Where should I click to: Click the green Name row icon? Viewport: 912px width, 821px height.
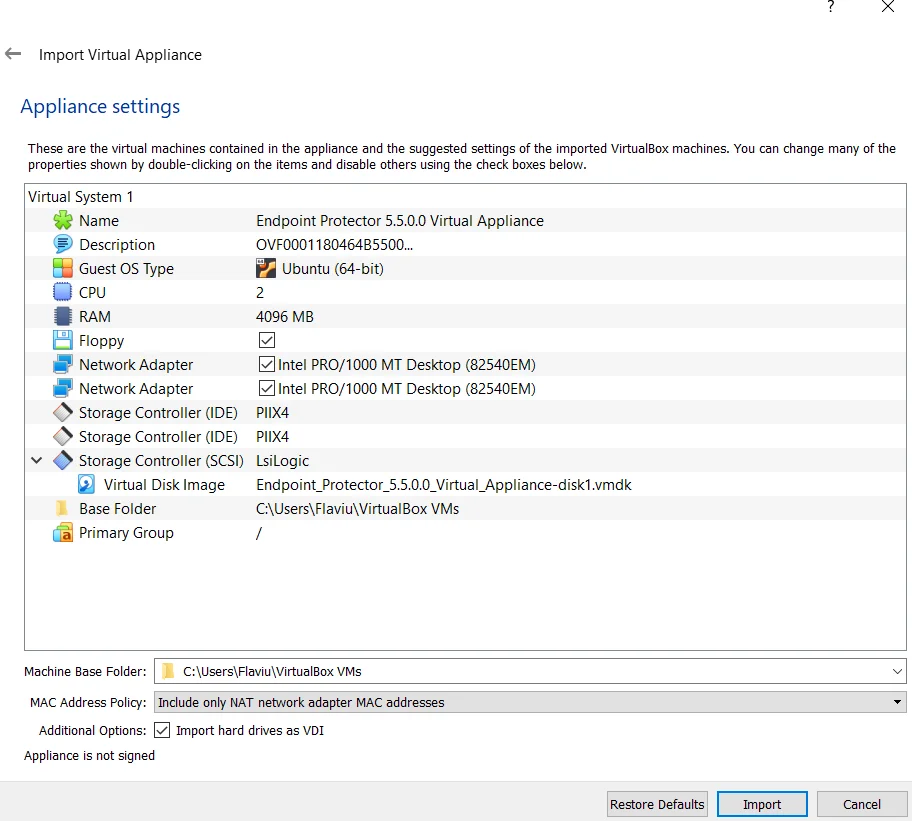62,221
